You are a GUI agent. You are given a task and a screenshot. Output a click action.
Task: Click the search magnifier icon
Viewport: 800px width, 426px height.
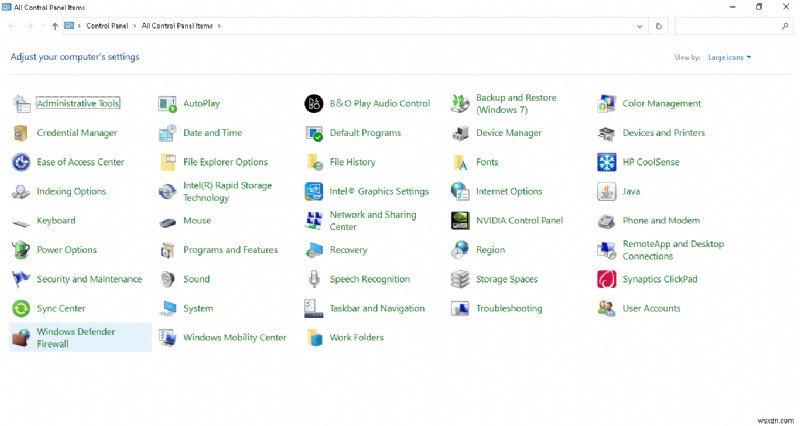785,27
